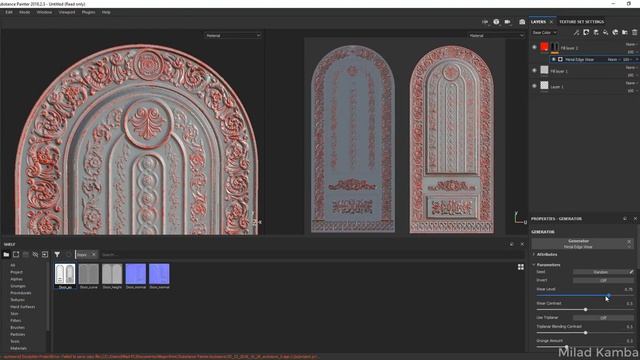
Task: Click the undock icon of Shelf panel
Action: [x=512, y=244]
